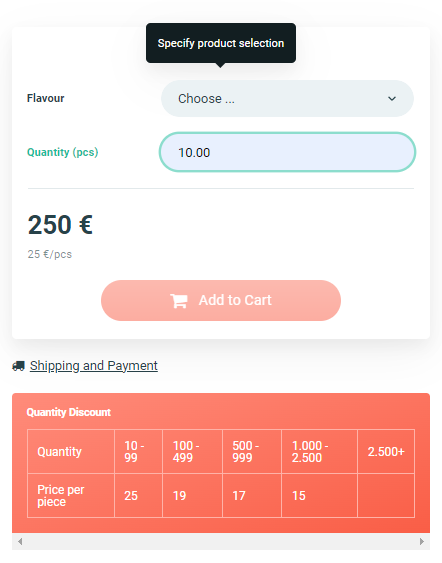The image size is (442, 563).
Task: Click into the Quantity input field
Action: [287, 152]
